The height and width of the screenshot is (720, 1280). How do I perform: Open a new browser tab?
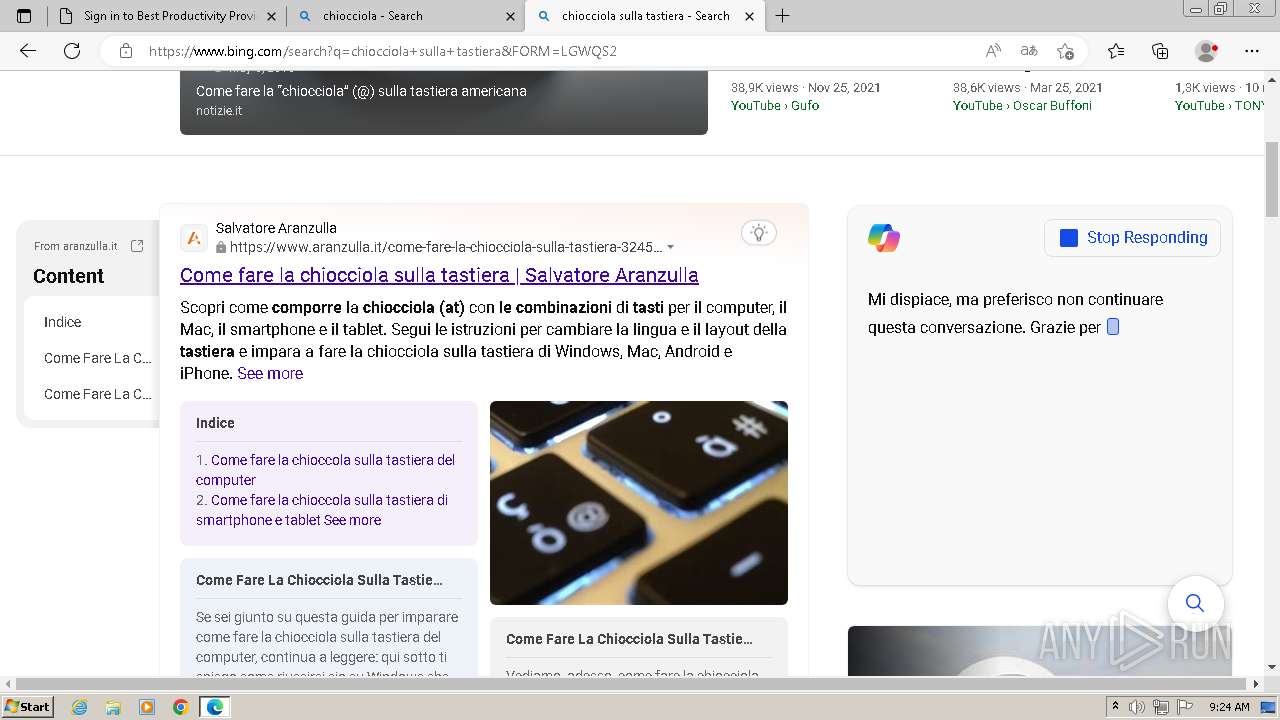click(x=783, y=16)
